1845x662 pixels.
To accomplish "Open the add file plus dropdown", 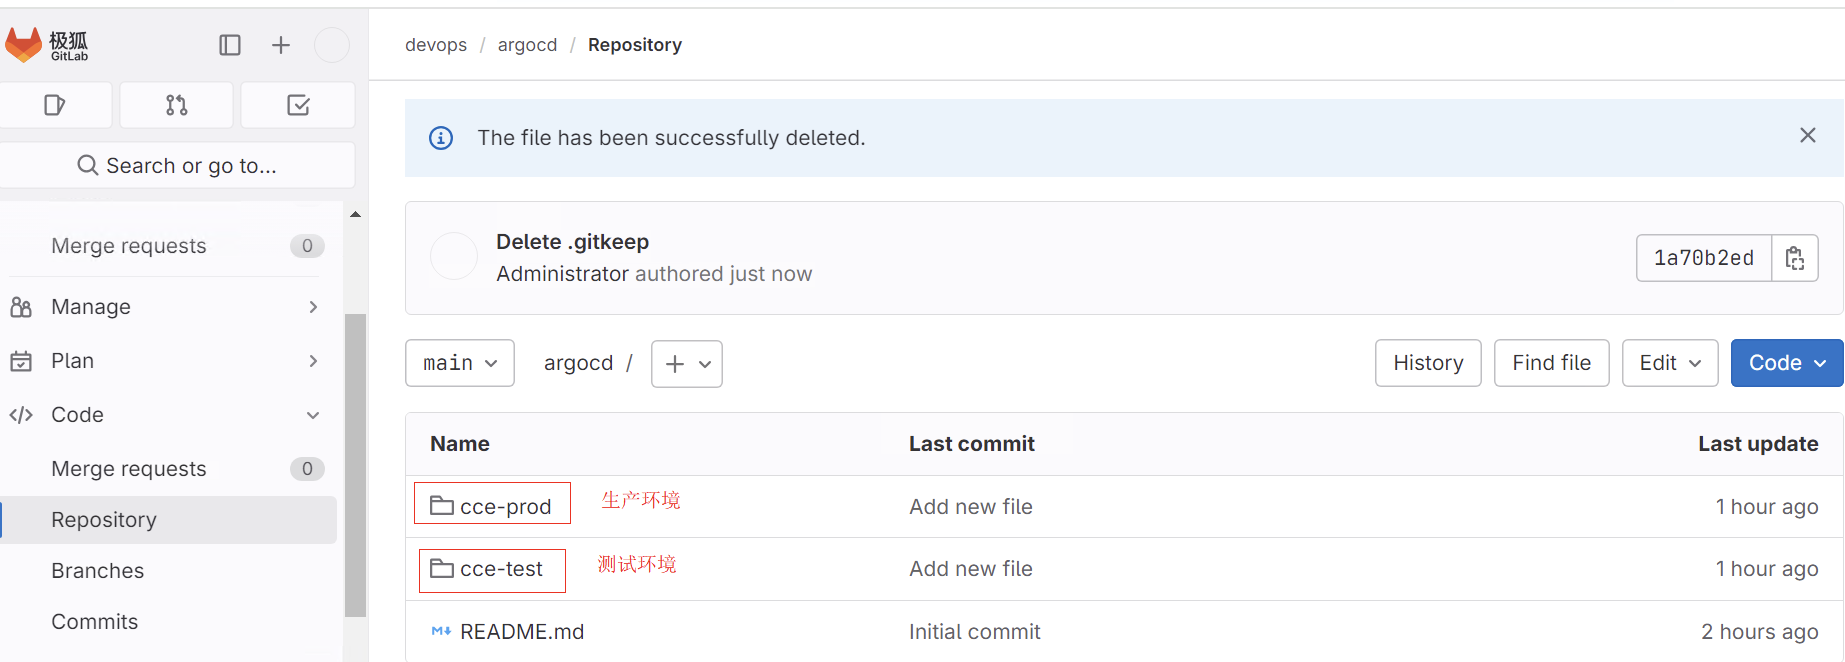I will coord(687,364).
